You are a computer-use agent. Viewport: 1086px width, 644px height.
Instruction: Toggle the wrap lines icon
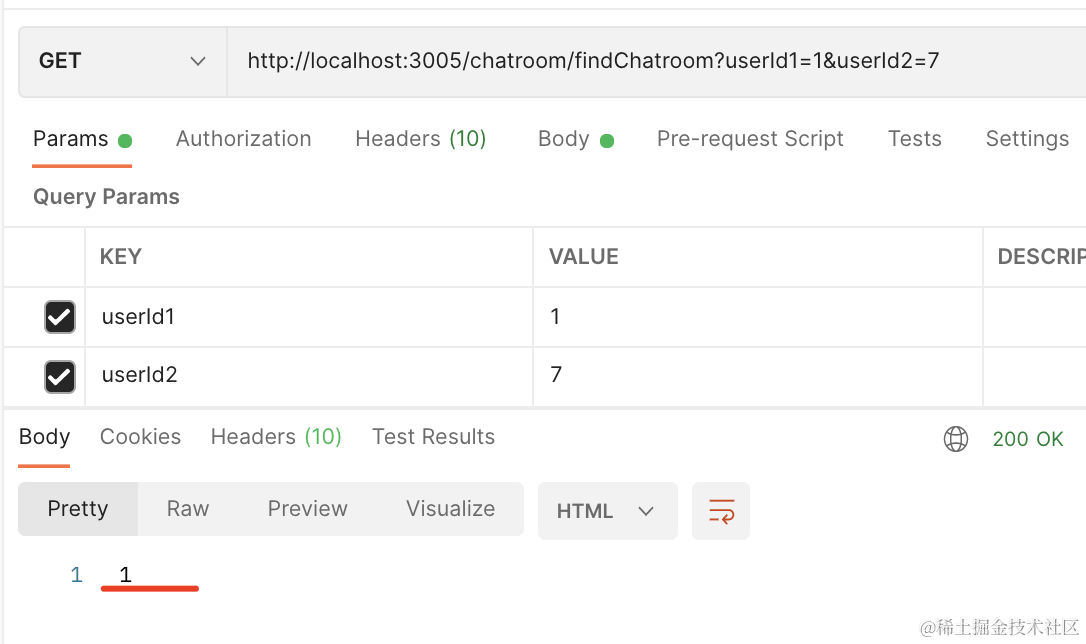point(721,511)
